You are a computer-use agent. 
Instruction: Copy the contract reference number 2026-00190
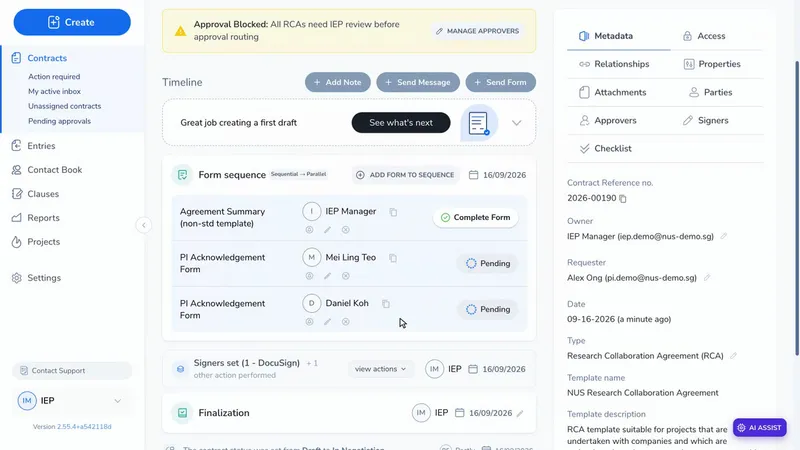[x=623, y=198]
